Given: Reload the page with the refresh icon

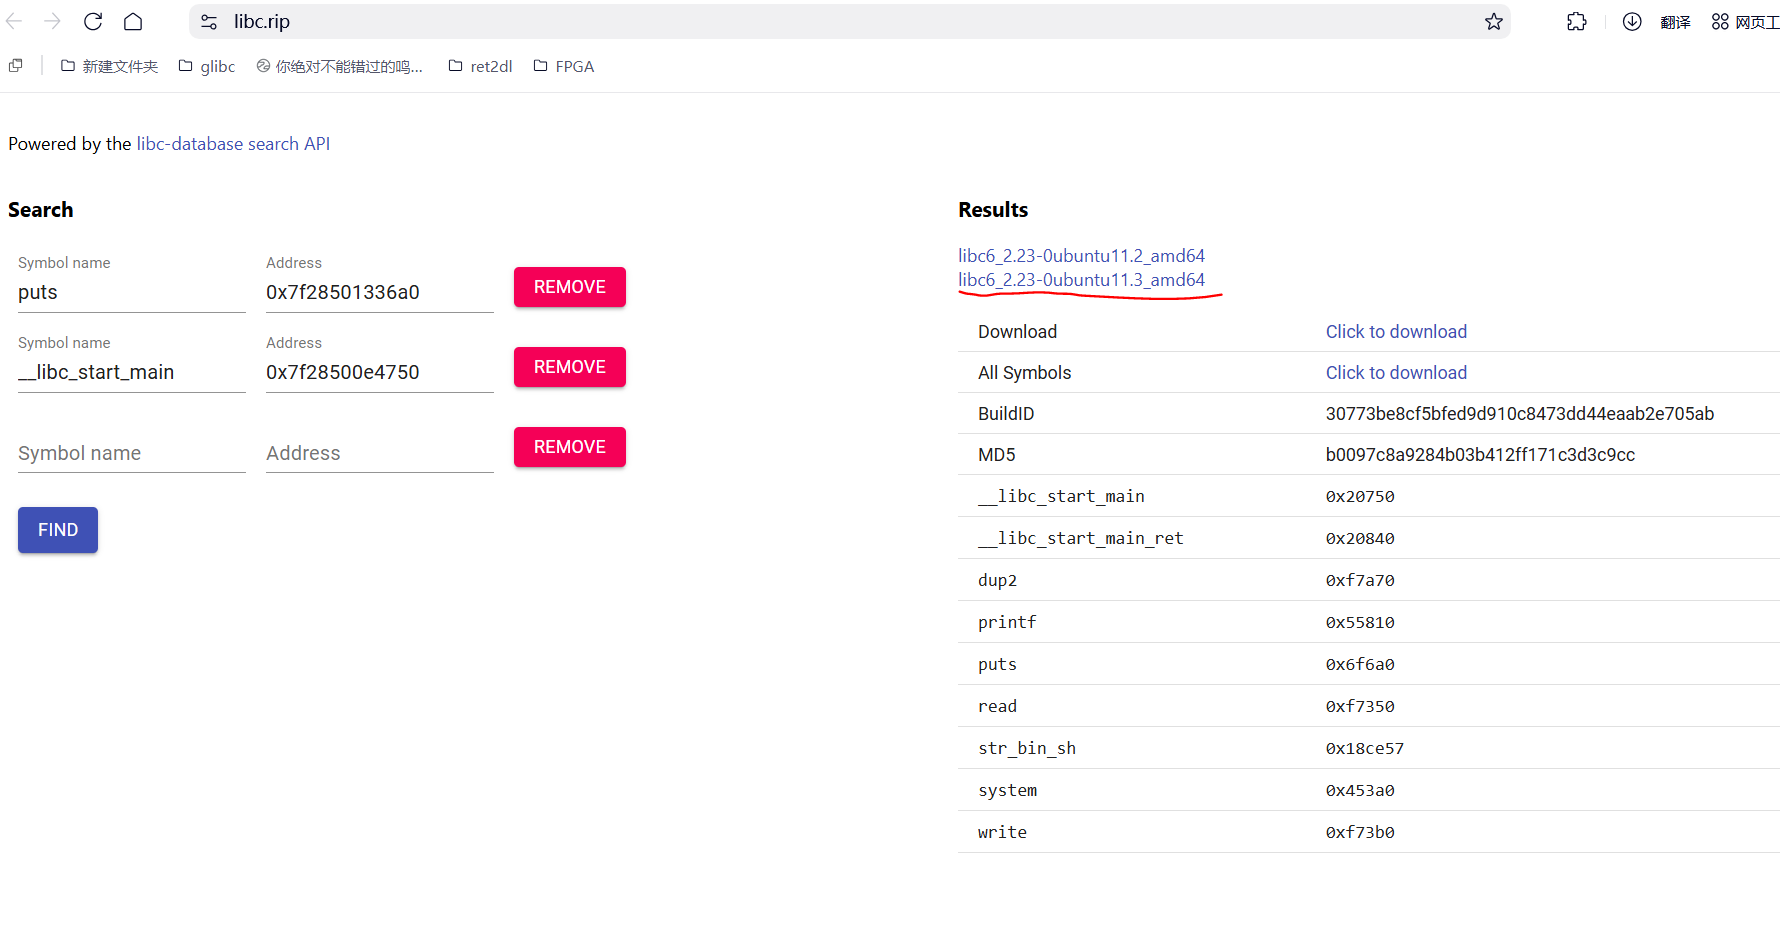Looking at the screenshot, I should click(x=93, y=22).
